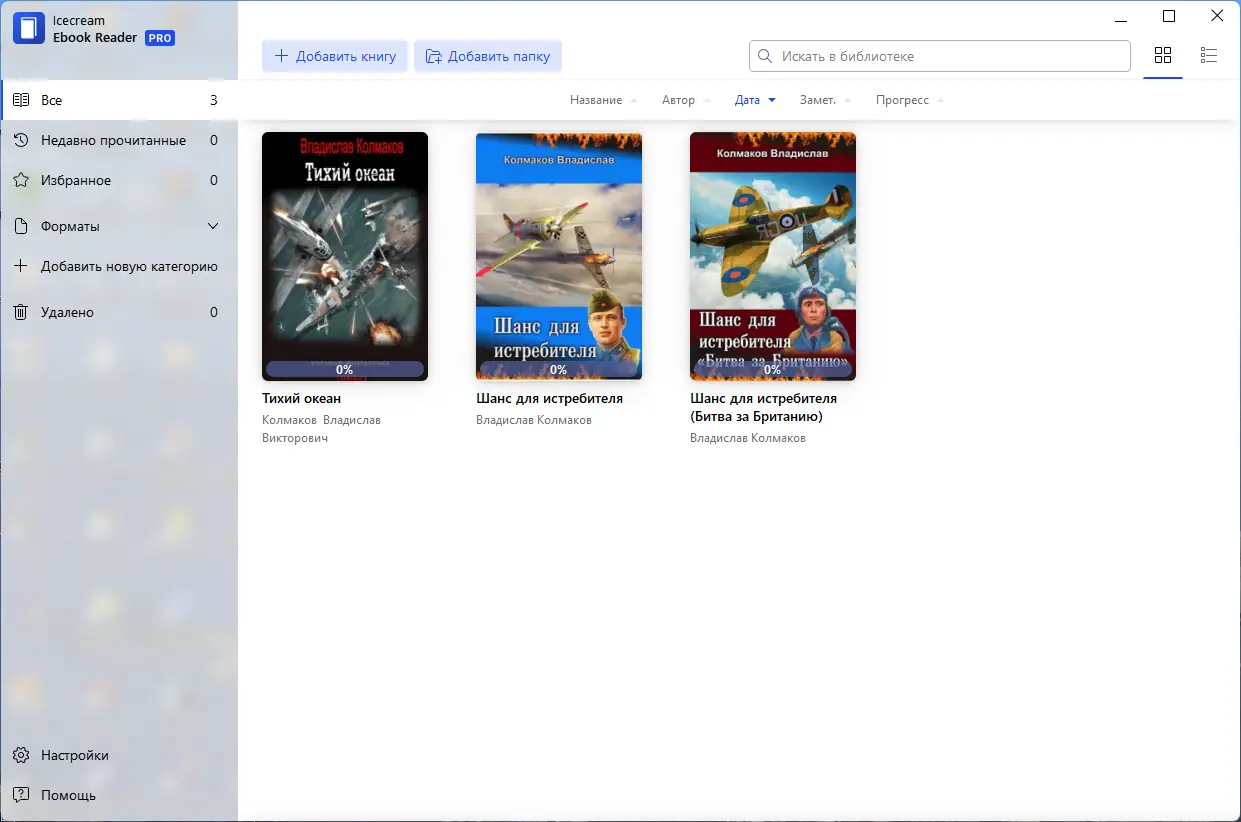Click the title 'Шанс для истребителя (Битва за Британию)'
1241x822 pixels.
[763, 407]
